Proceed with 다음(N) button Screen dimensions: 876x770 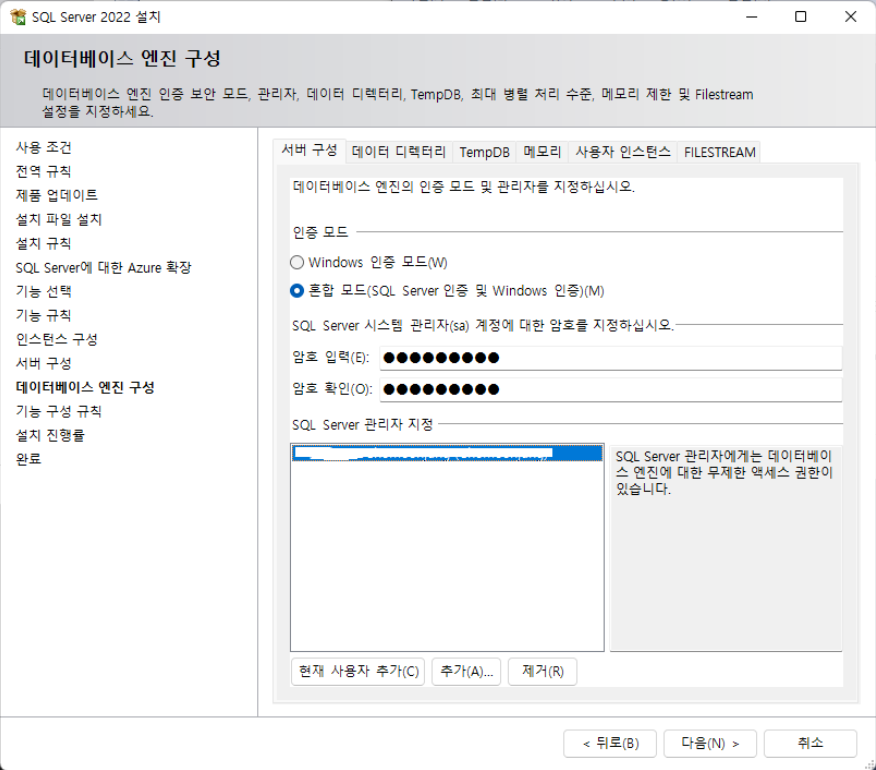tap(710, 743)
